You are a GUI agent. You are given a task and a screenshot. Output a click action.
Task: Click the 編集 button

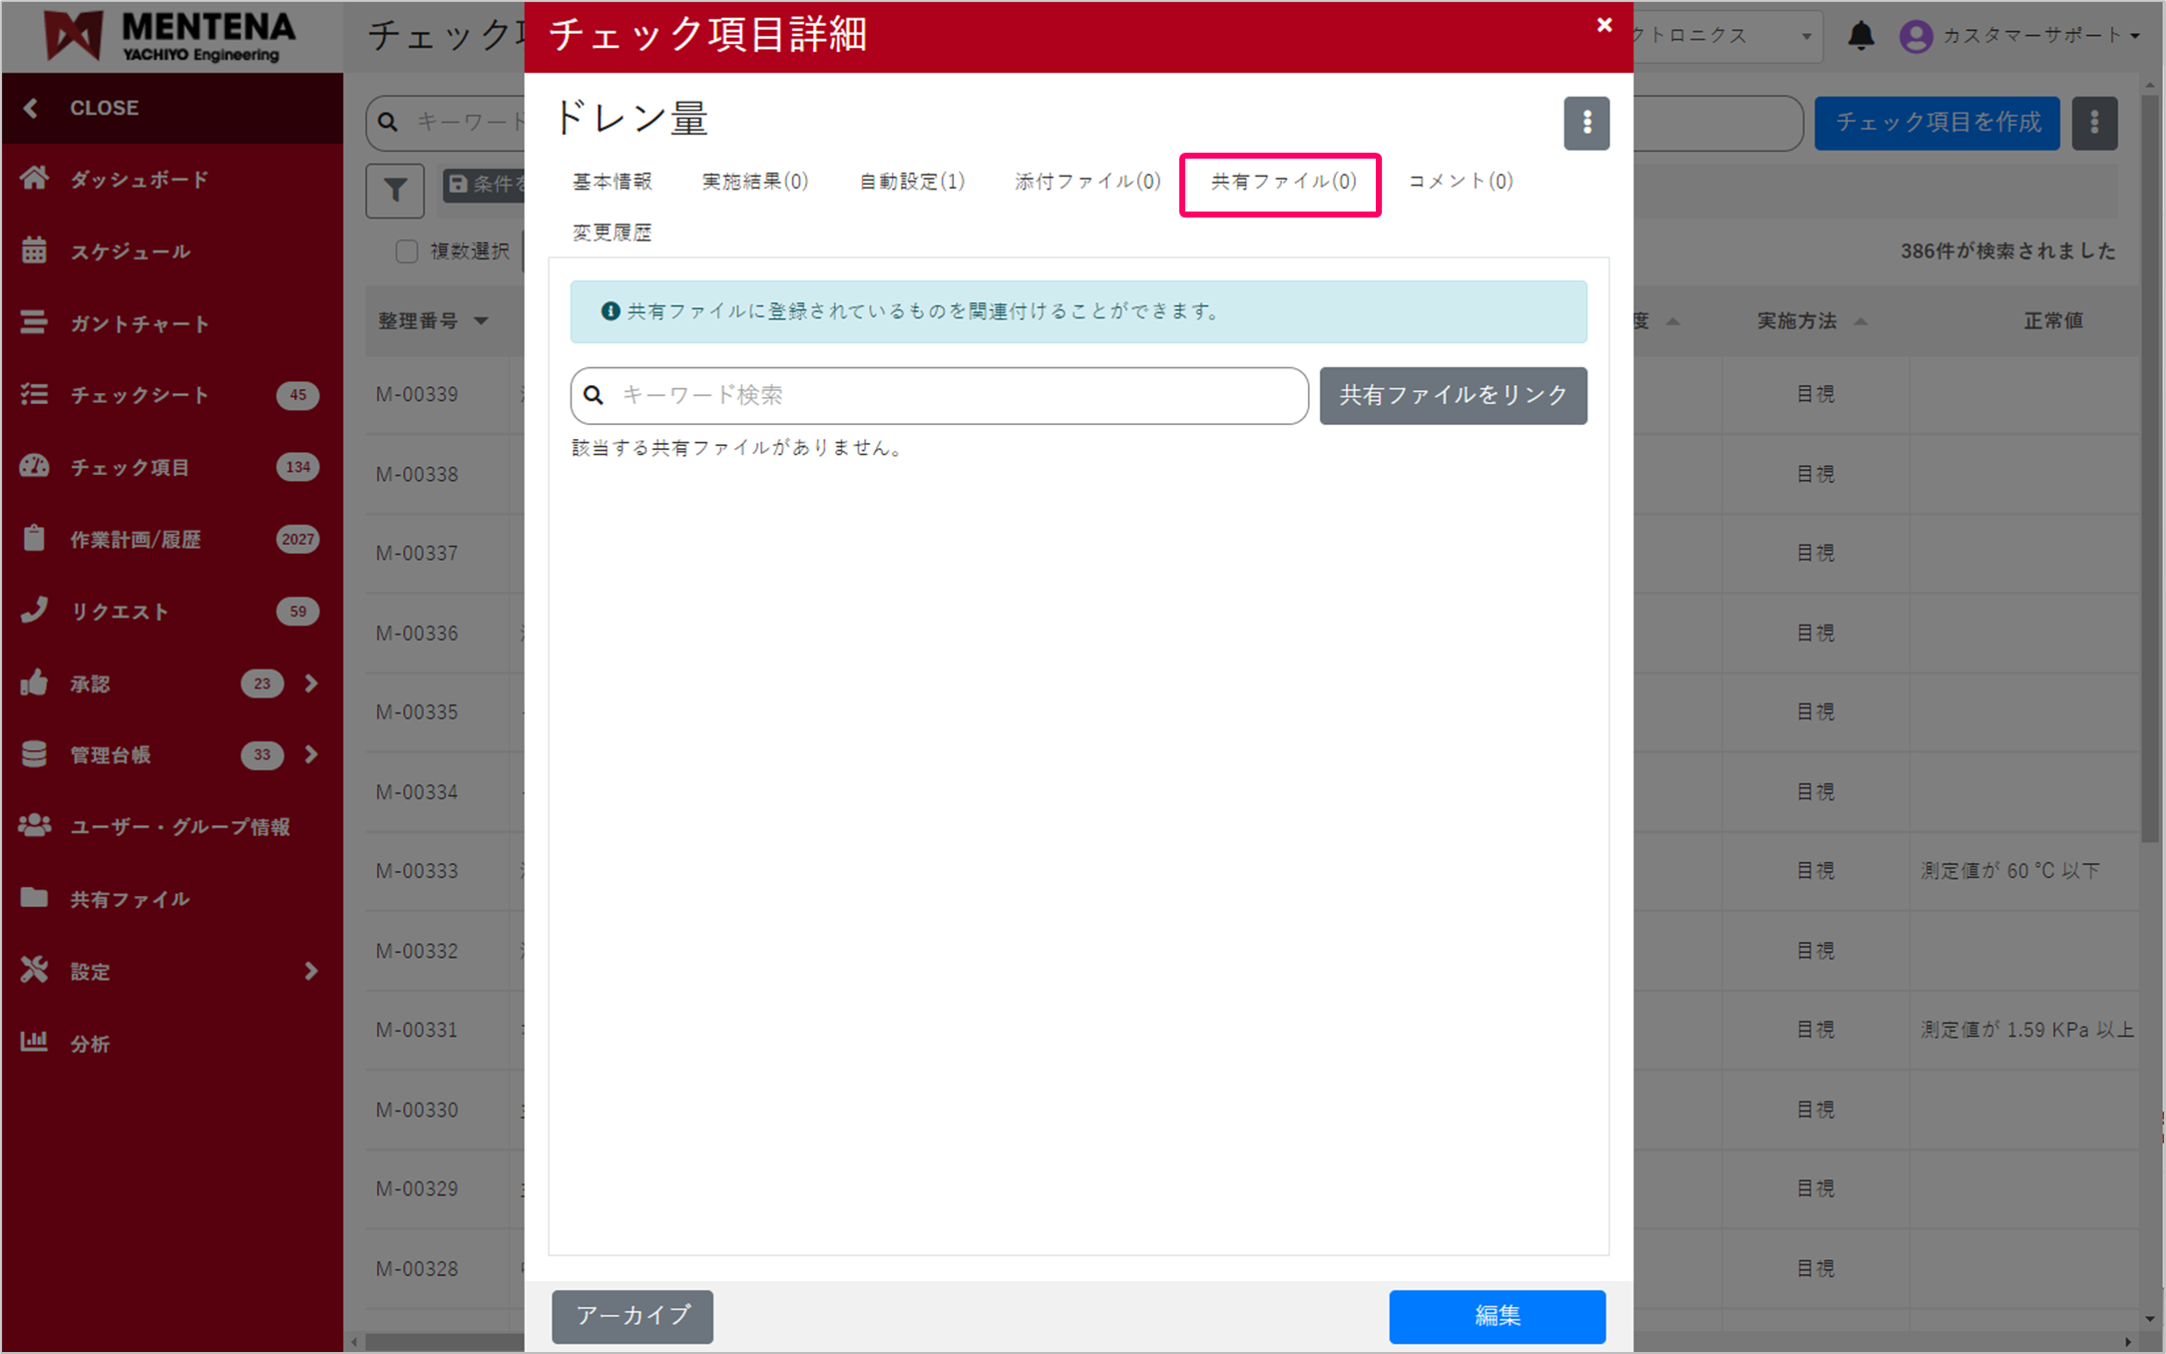tap(1497, 1316)
